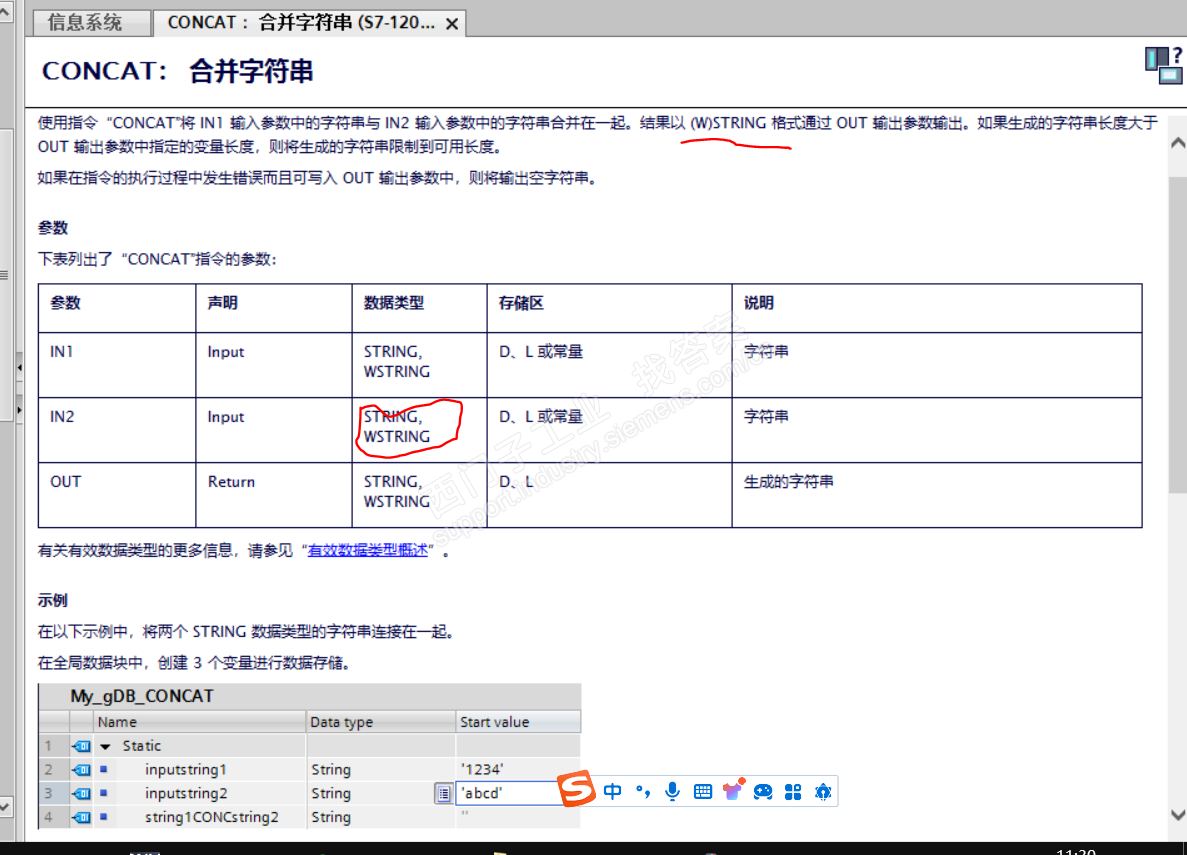Open the Sogou toolbox grid icon
The image size is (1187, 855).
793,792
